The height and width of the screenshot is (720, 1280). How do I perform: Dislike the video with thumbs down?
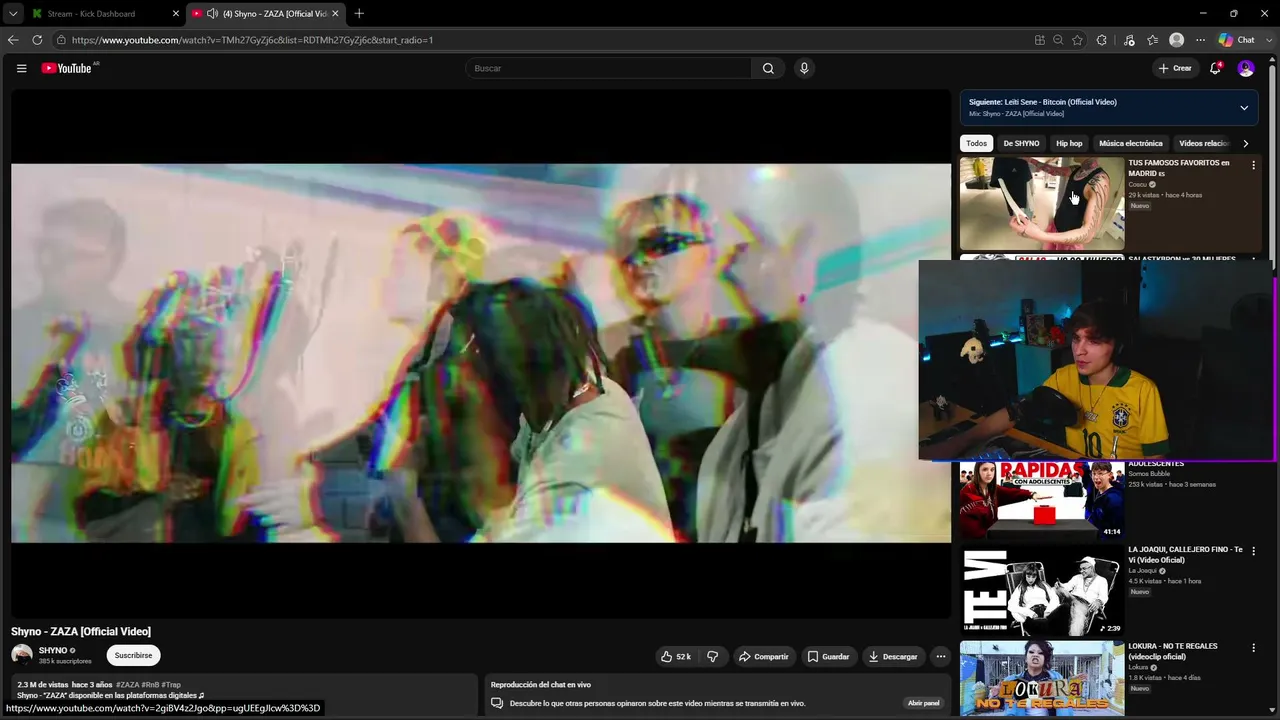713,657
